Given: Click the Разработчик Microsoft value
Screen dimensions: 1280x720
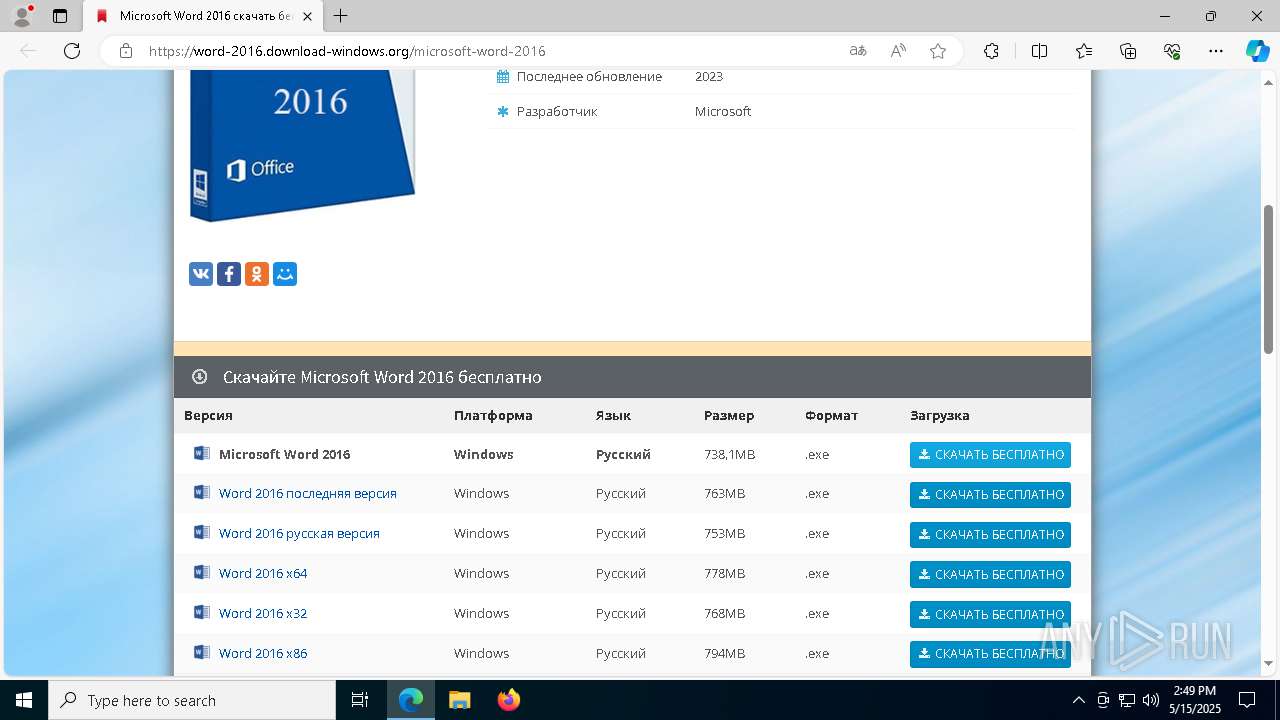Looking at the screenshot, I should (x=723, y=111).
